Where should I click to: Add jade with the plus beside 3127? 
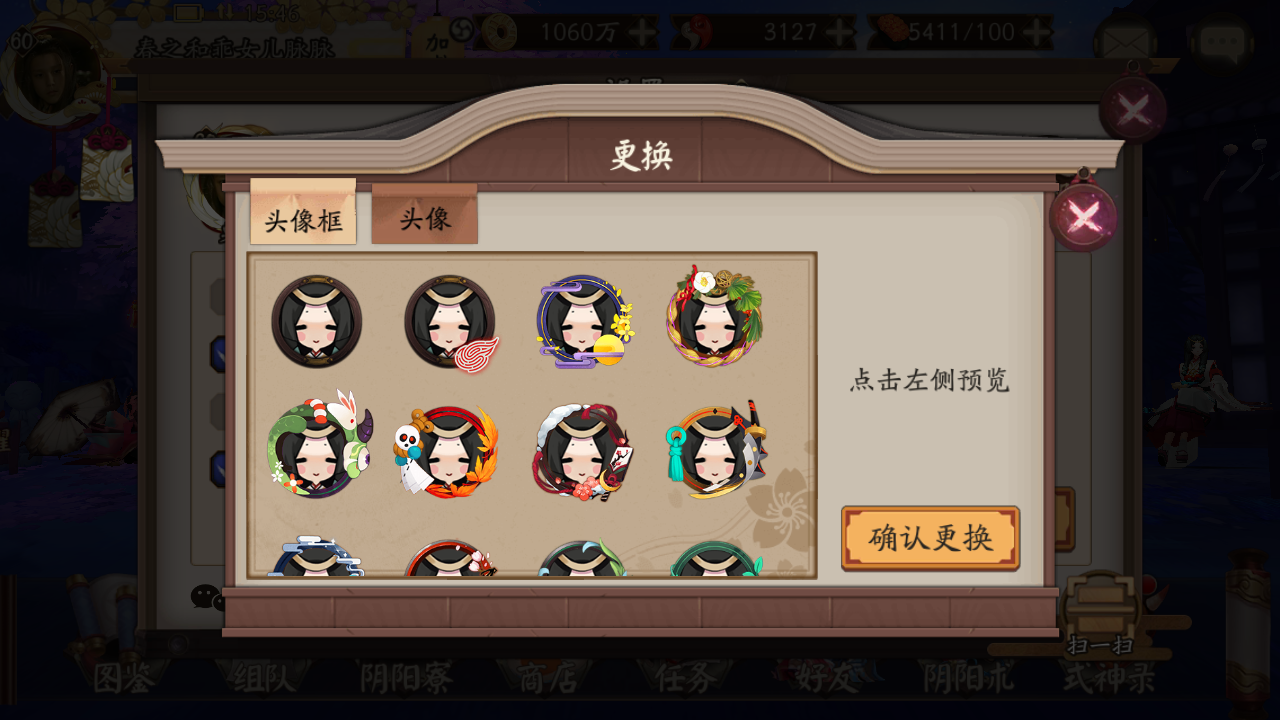point(840,32)
